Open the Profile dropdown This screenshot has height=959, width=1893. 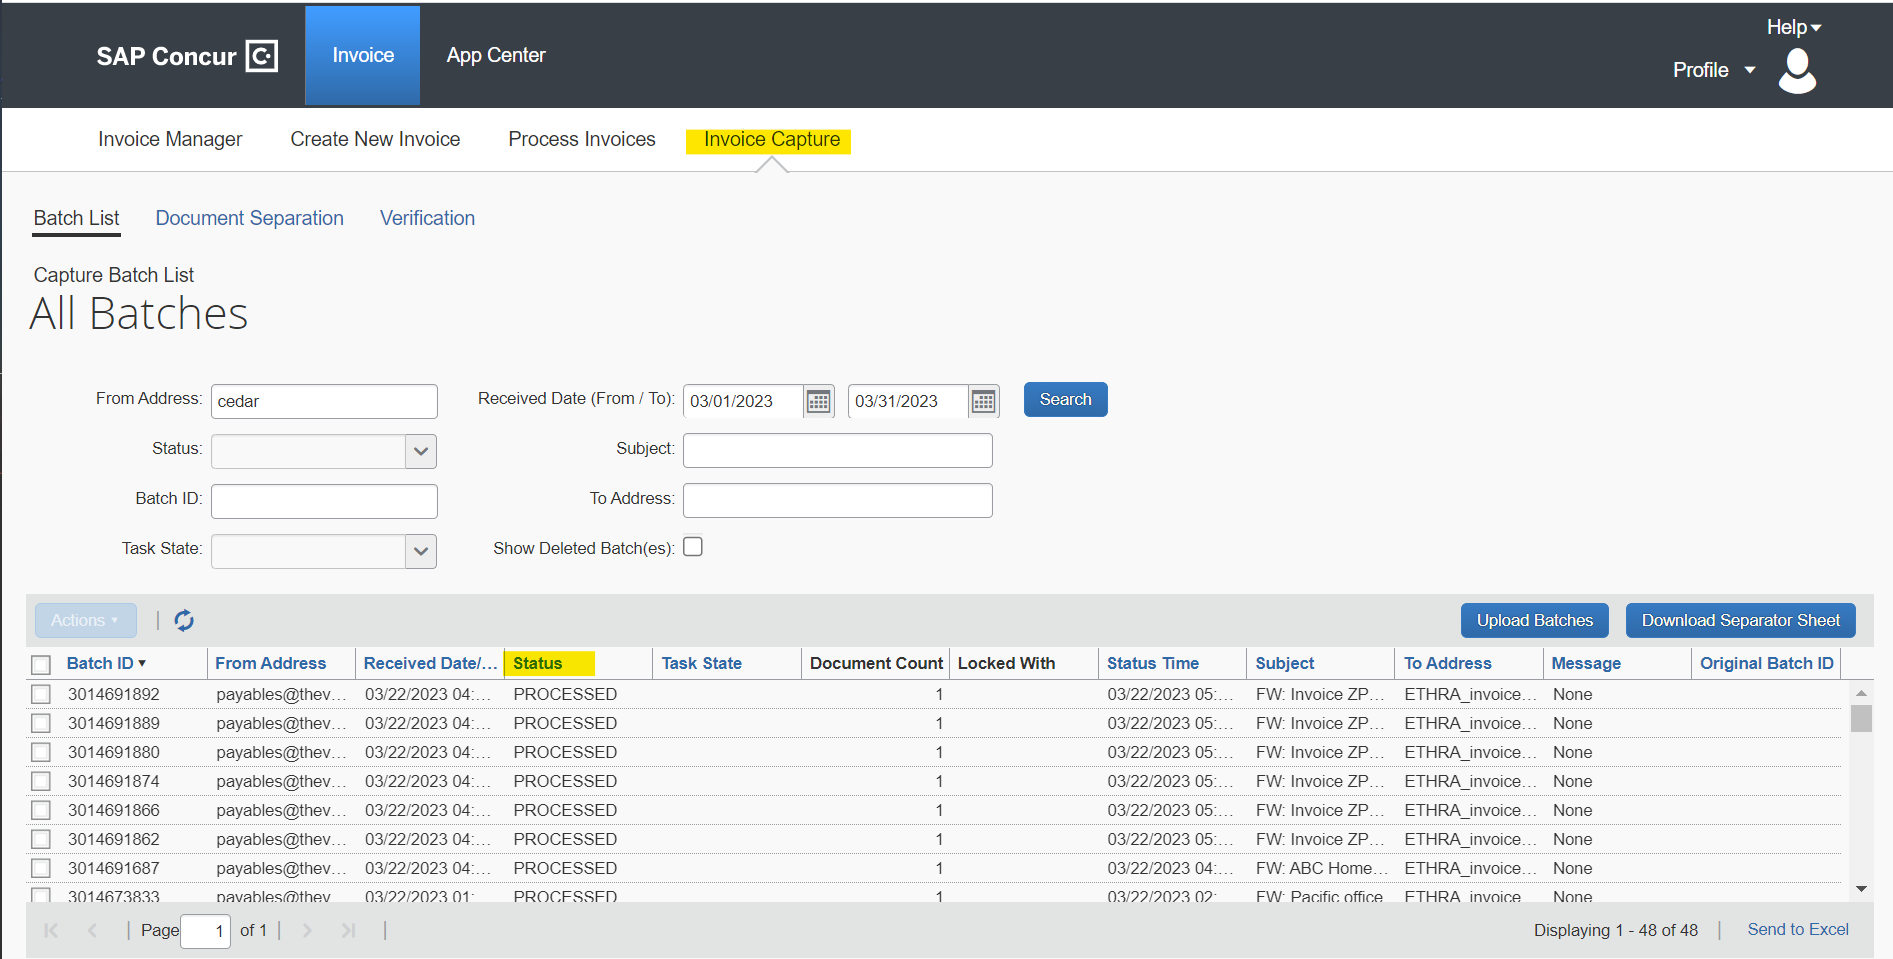pos(1714,70)
